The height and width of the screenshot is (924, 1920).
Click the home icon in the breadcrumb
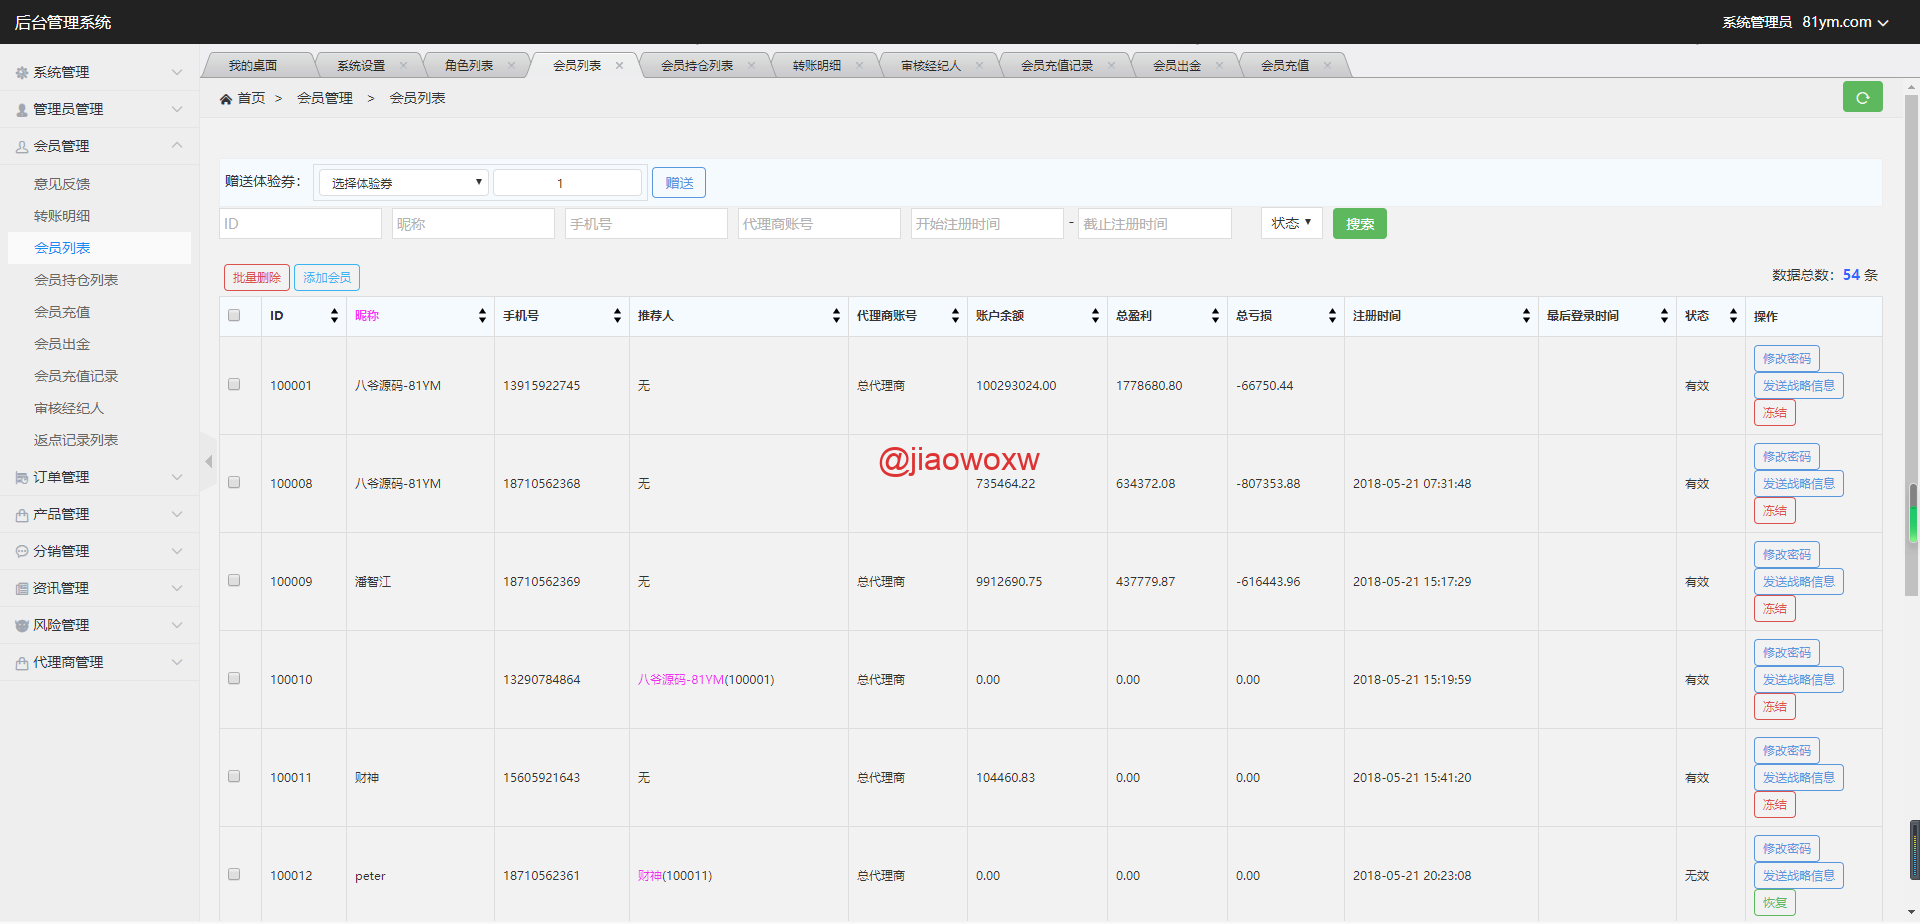pos(226,99)
